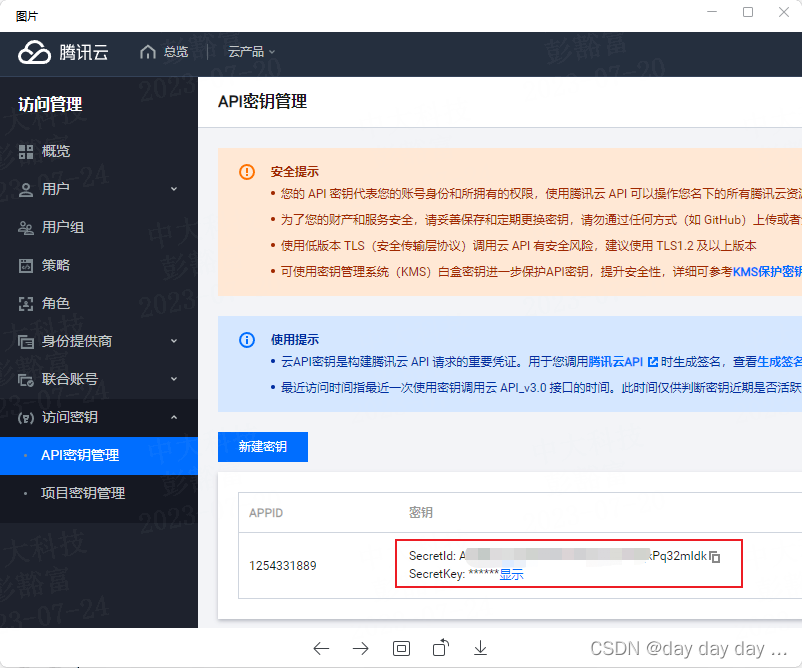Click the 策略 policy icon

(26, 265)
